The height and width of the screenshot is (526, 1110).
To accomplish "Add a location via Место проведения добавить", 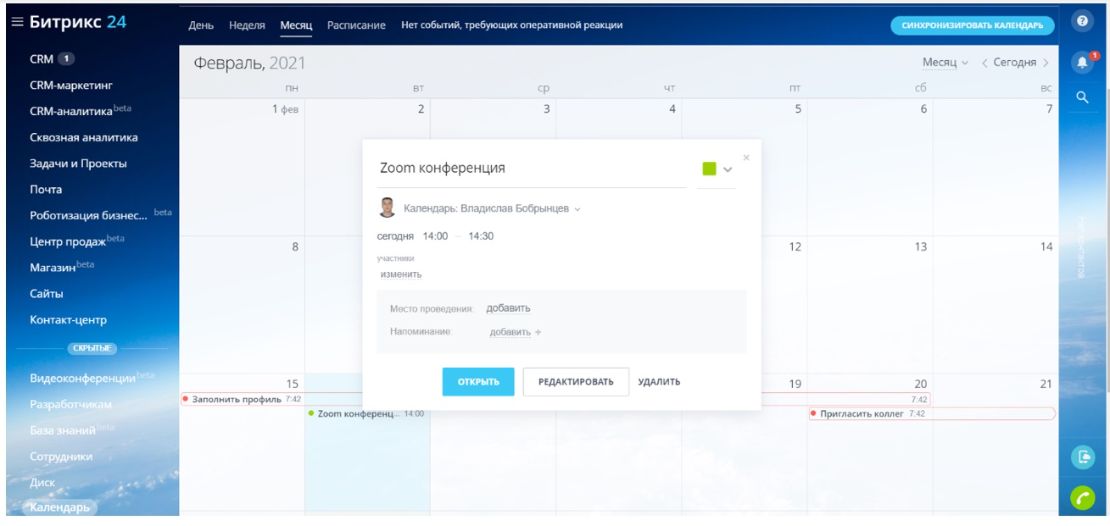I will coord(508,309).
